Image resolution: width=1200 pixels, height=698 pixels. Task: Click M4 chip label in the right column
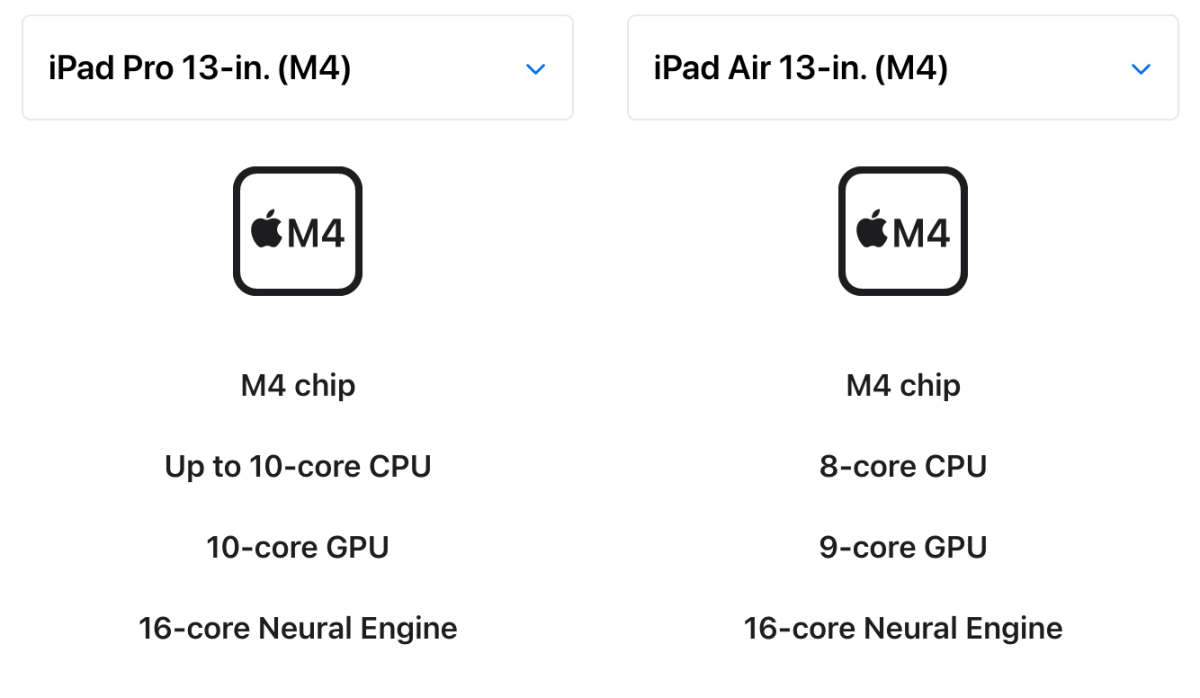click(x=903, y=385)
